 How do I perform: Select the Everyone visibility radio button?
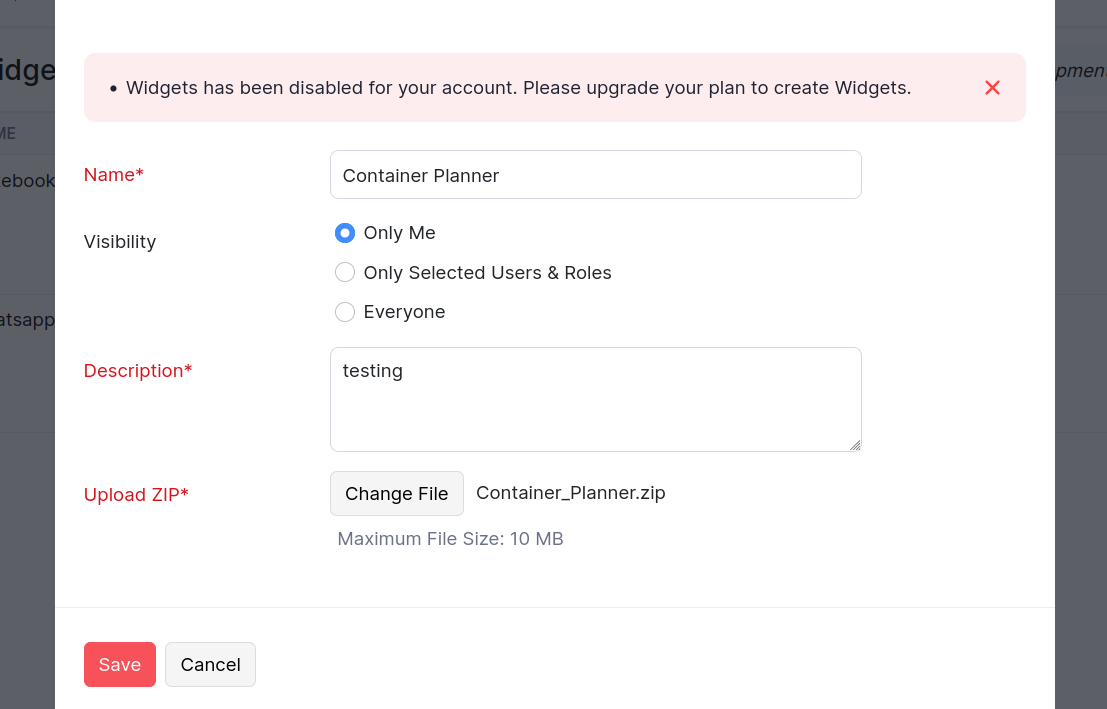click(345, 312)
